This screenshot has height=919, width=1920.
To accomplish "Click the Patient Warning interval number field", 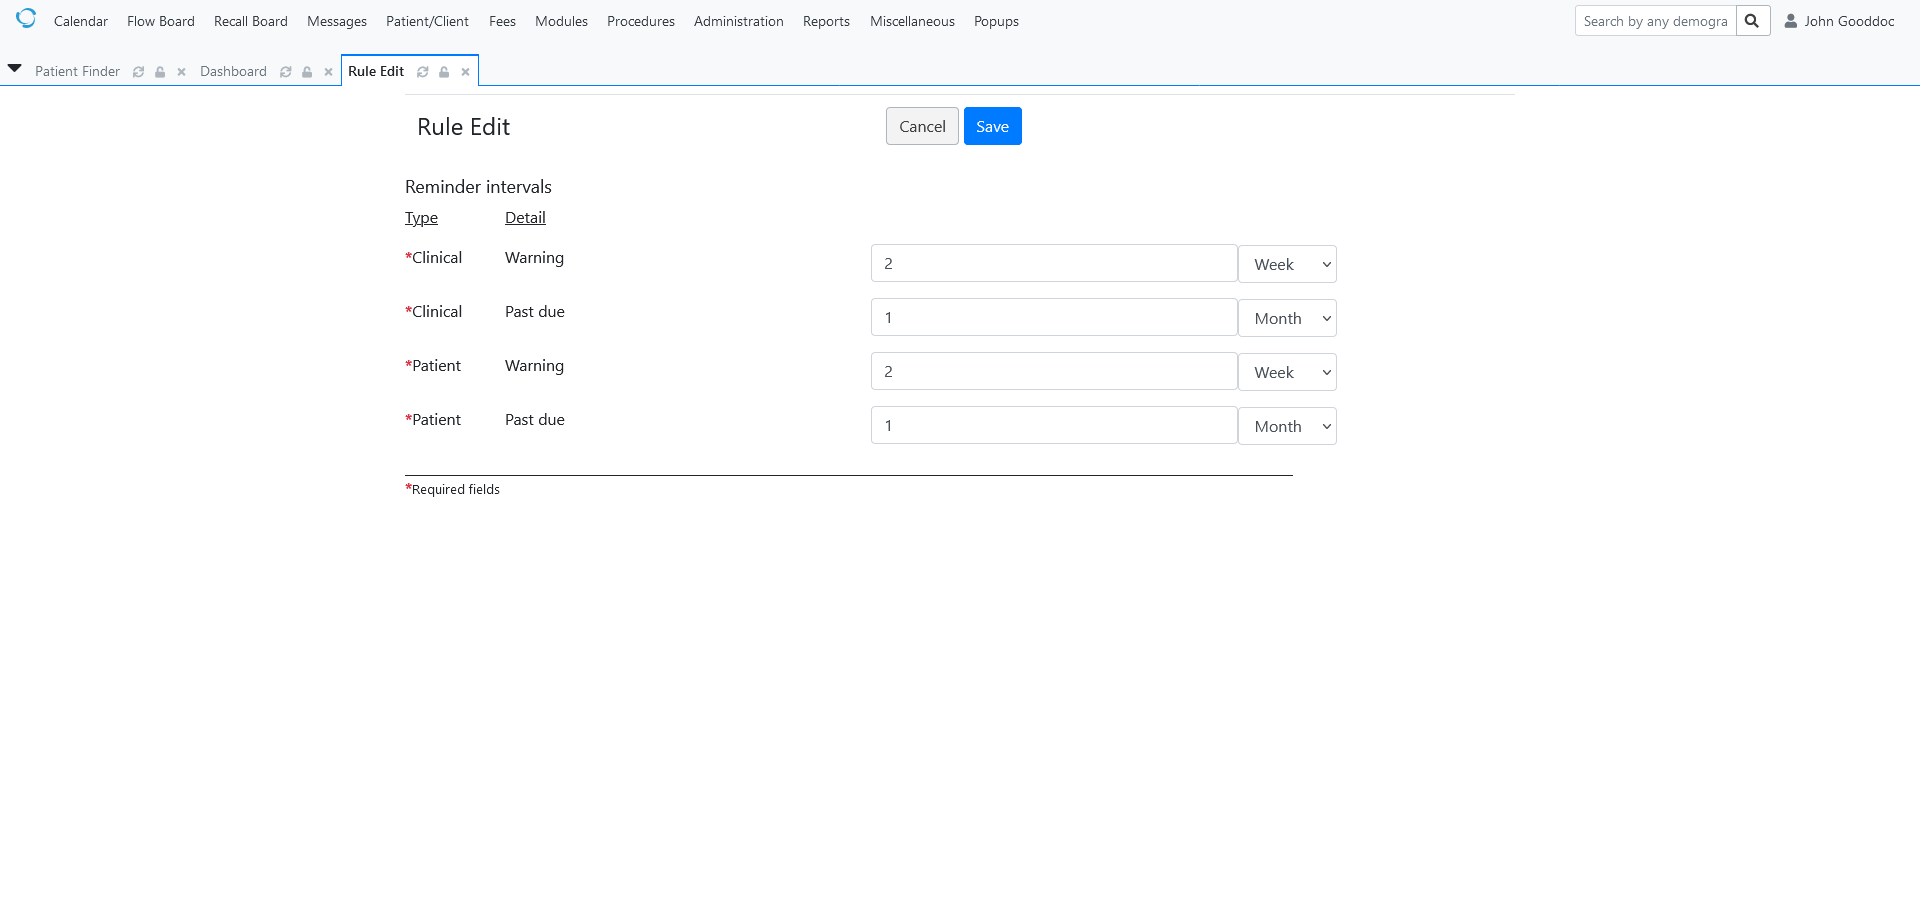I will [x=1053, y=370].
